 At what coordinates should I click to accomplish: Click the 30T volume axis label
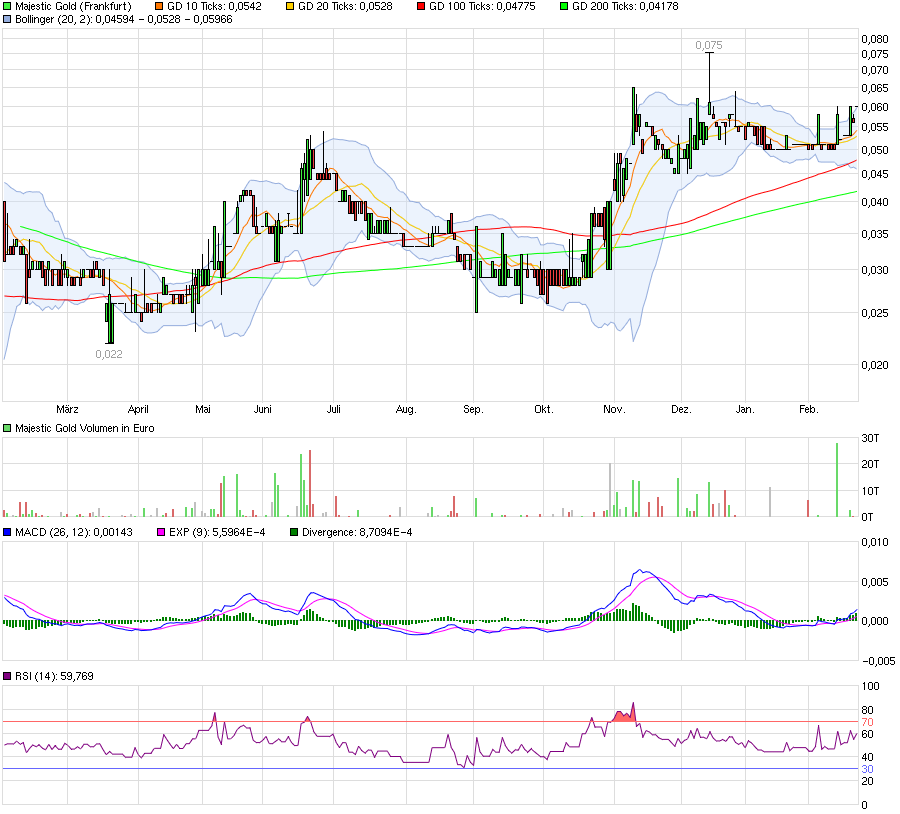pyautogui.click(x=870, y=439)
